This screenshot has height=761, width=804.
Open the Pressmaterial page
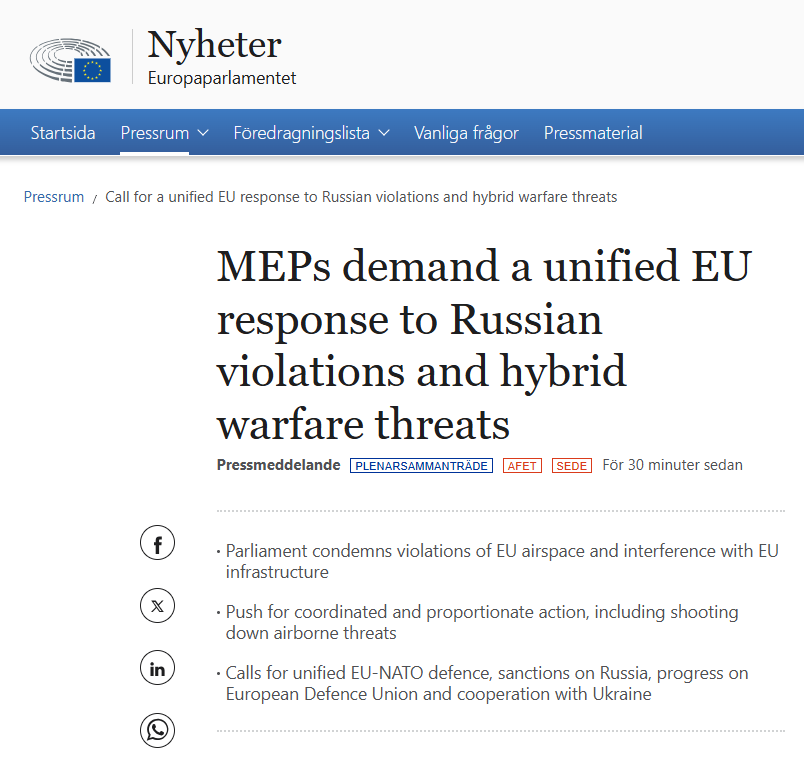click(593, 133)
